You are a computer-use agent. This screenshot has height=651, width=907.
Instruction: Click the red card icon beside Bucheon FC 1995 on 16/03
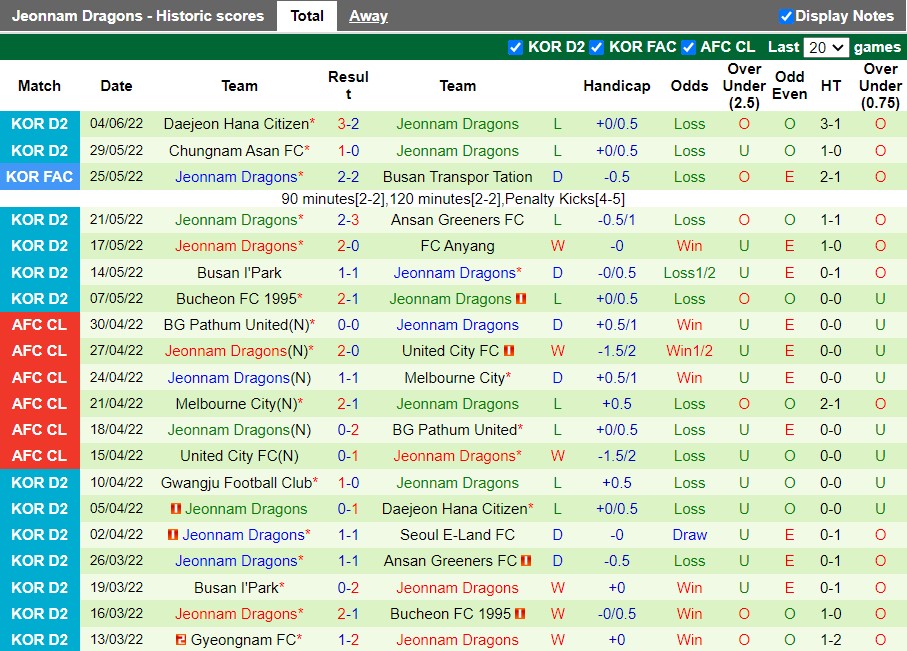point(521,613)
